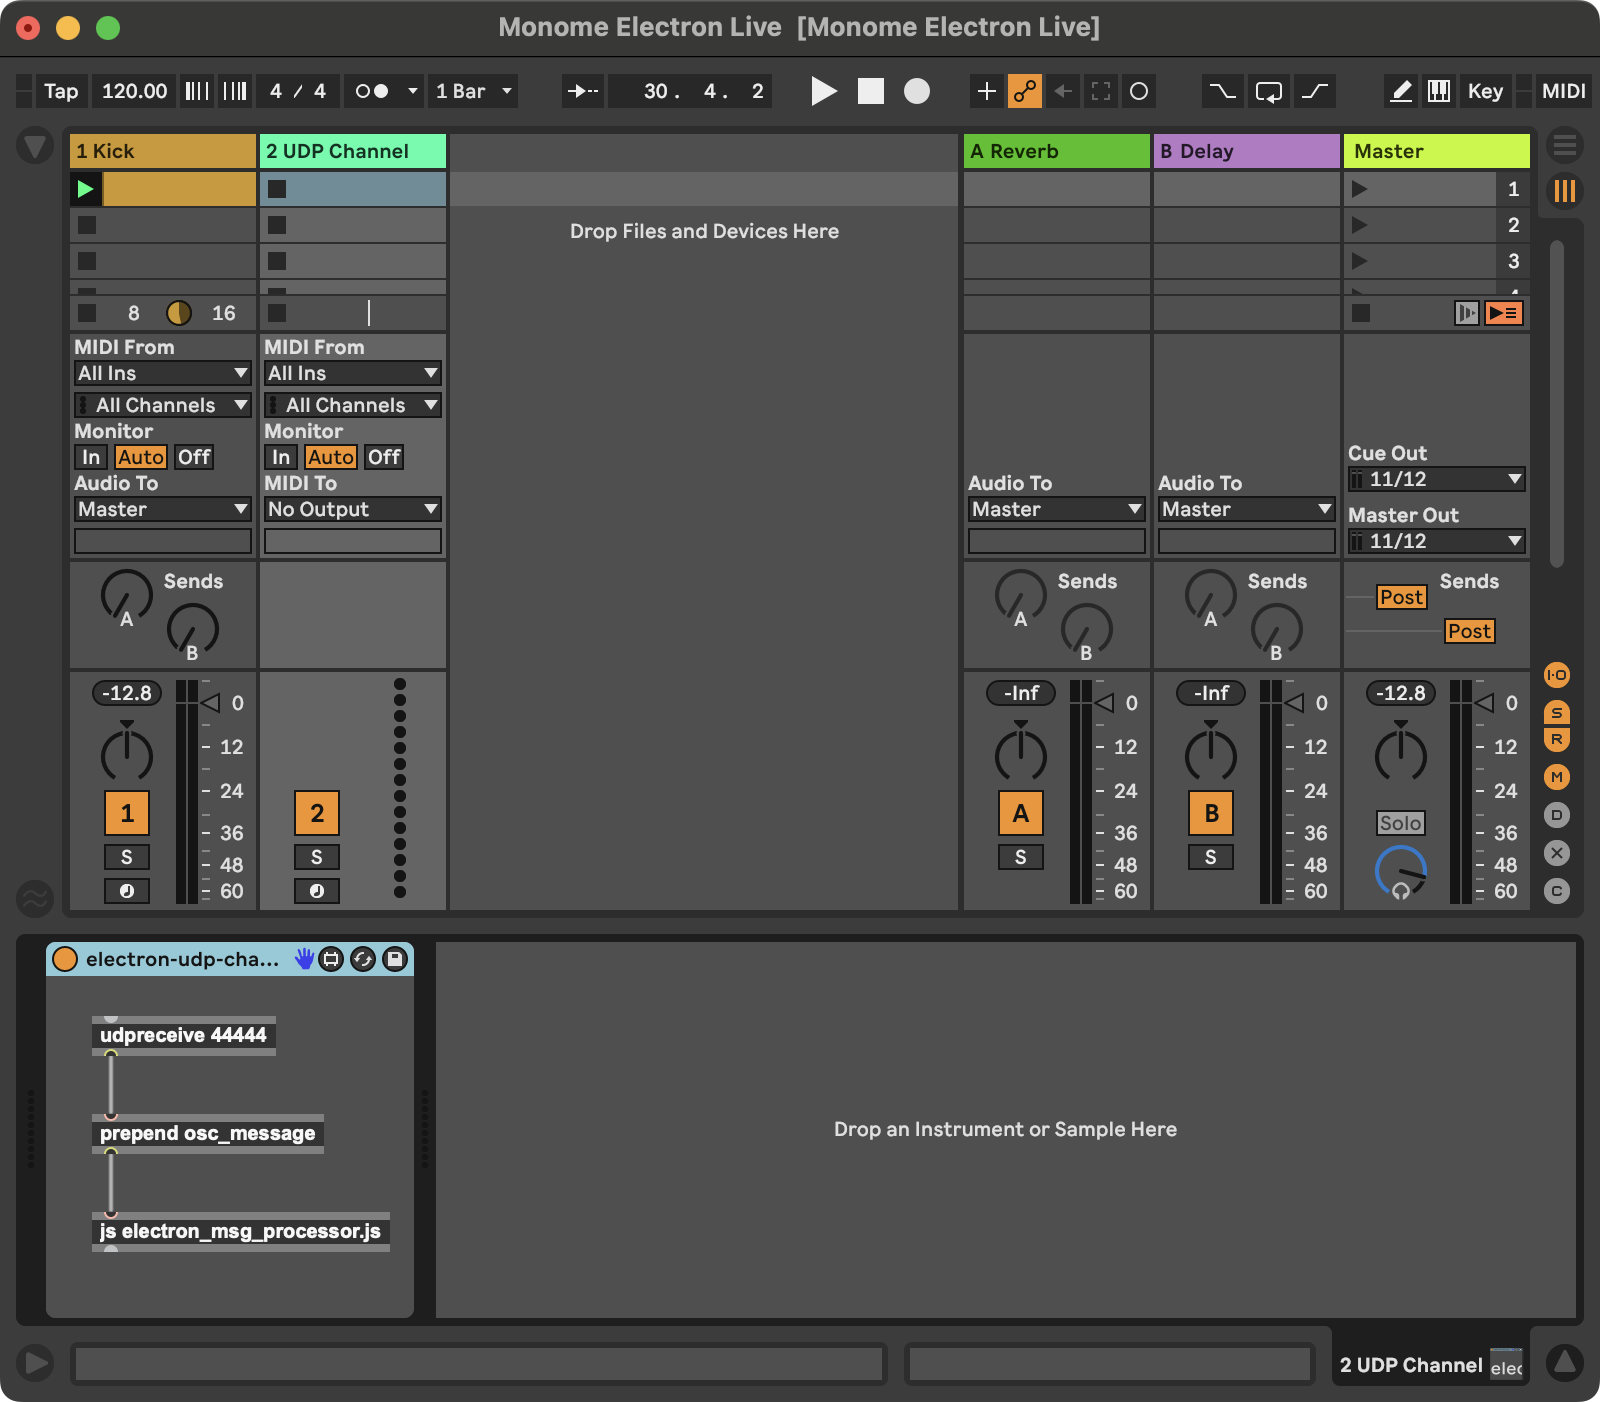Select the 2 UDP Channel track header
This screenshot has width=1600, height=1402.
[352, 151]
